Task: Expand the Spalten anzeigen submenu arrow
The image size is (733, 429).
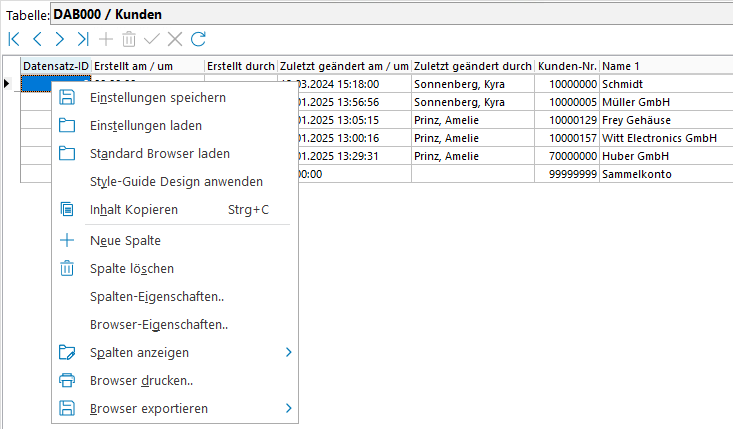Action: (x=288, y=353)
